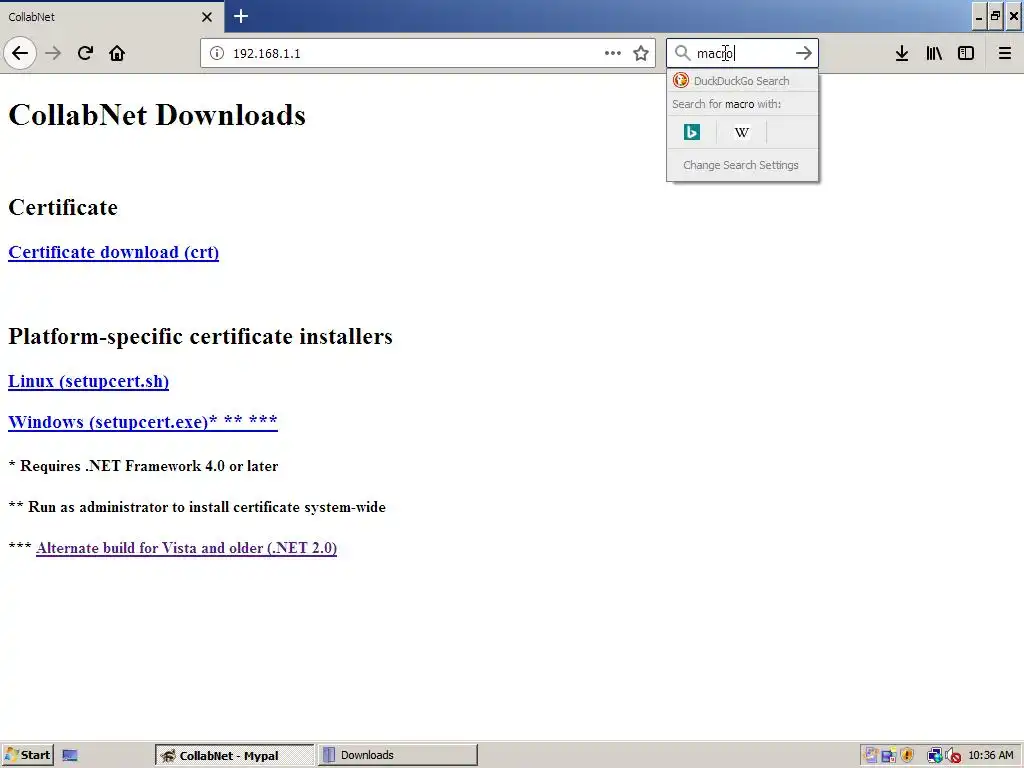Click the security shield tray icon
The height and width of the screenshot is (768, 1024).
(x=906, y=756)
